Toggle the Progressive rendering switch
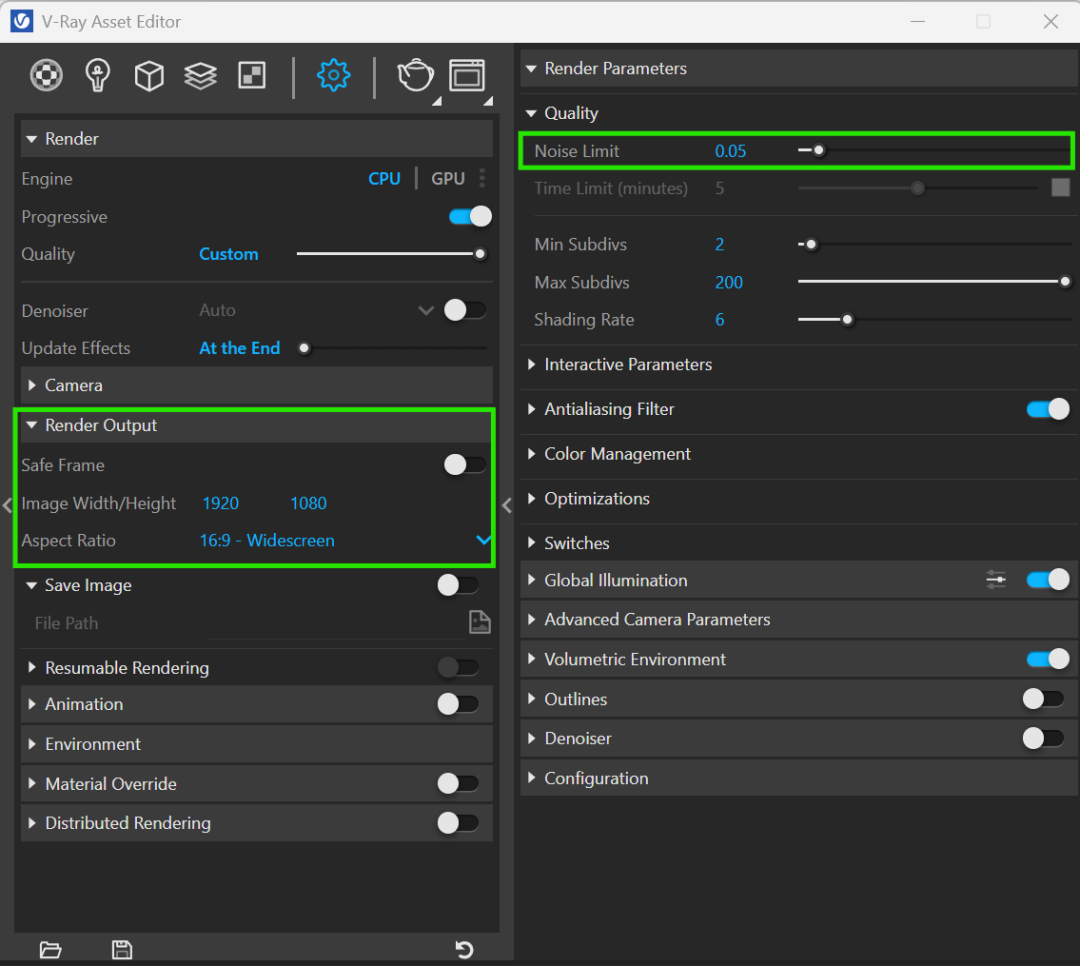1080x966 pixels. pyautogui.click(x=470, y=216)
